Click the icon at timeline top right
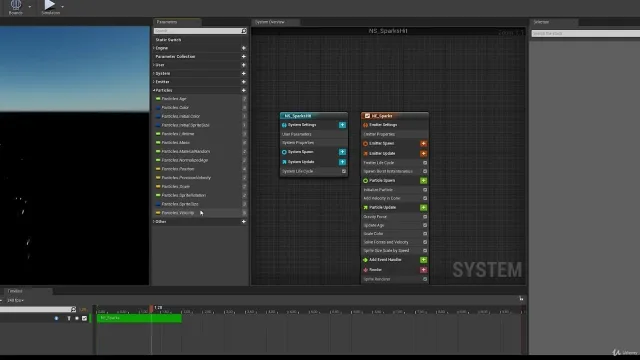 521,299
